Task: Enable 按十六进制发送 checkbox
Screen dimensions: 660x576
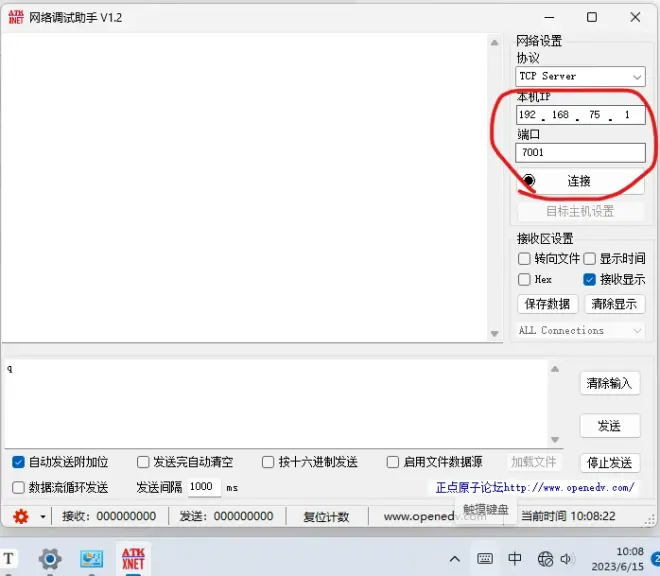Action: coord(268,462)
